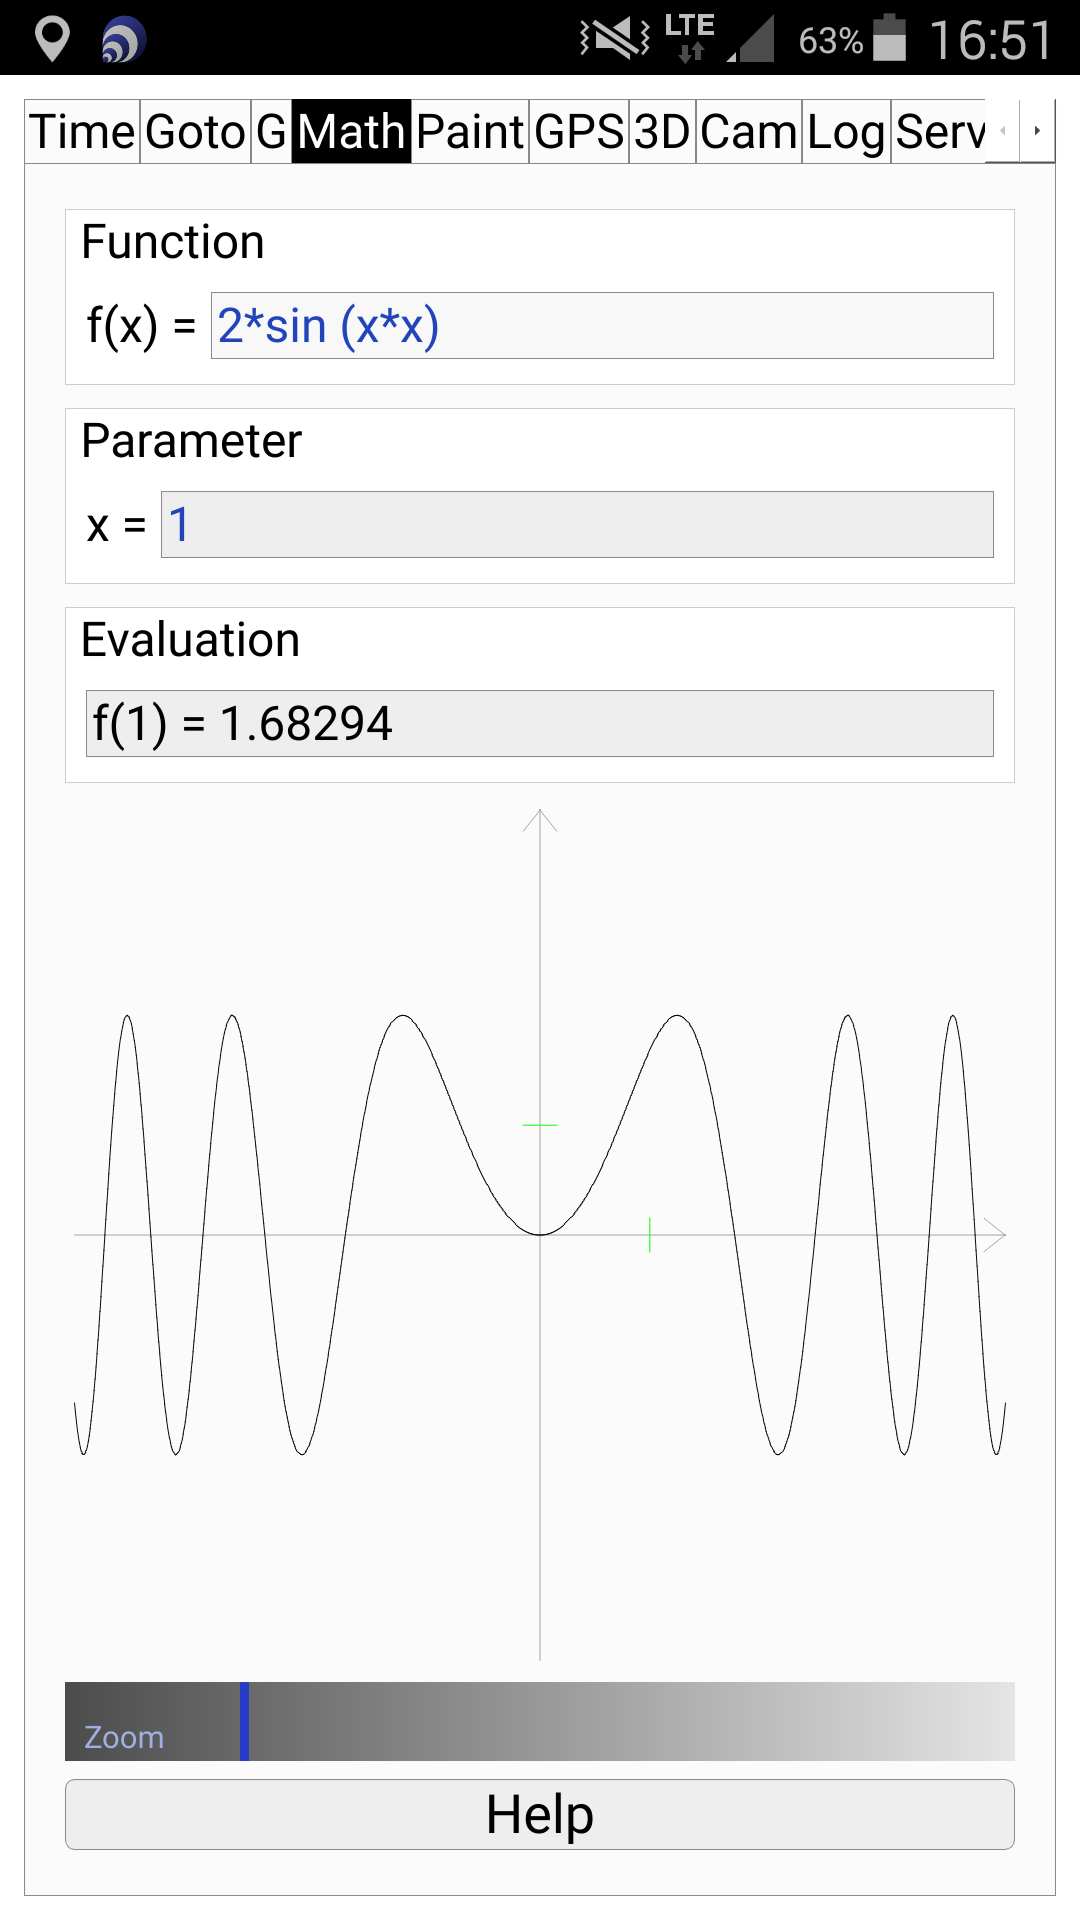Tap the LTE signal indicator
Screen dimensions: 1080x1920
690,38
